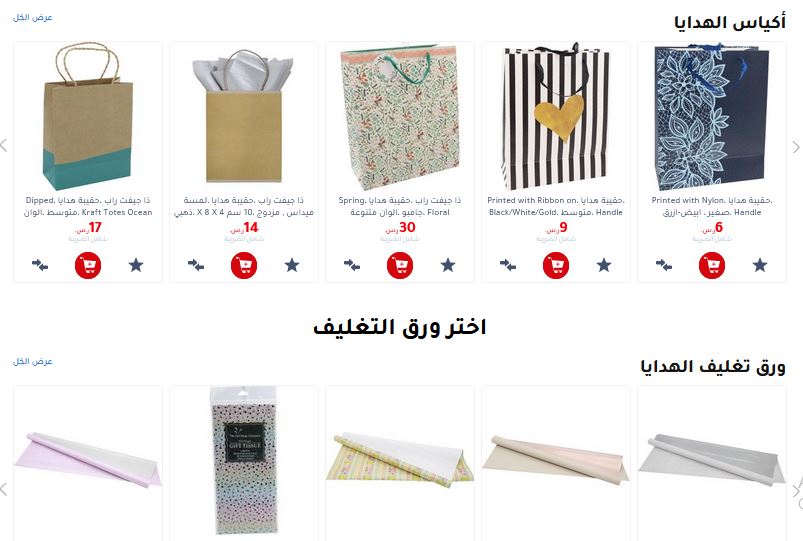Add the black striped heart bag to cart
The width and height of the screenshot is (803, 541).
pos(556,265)
